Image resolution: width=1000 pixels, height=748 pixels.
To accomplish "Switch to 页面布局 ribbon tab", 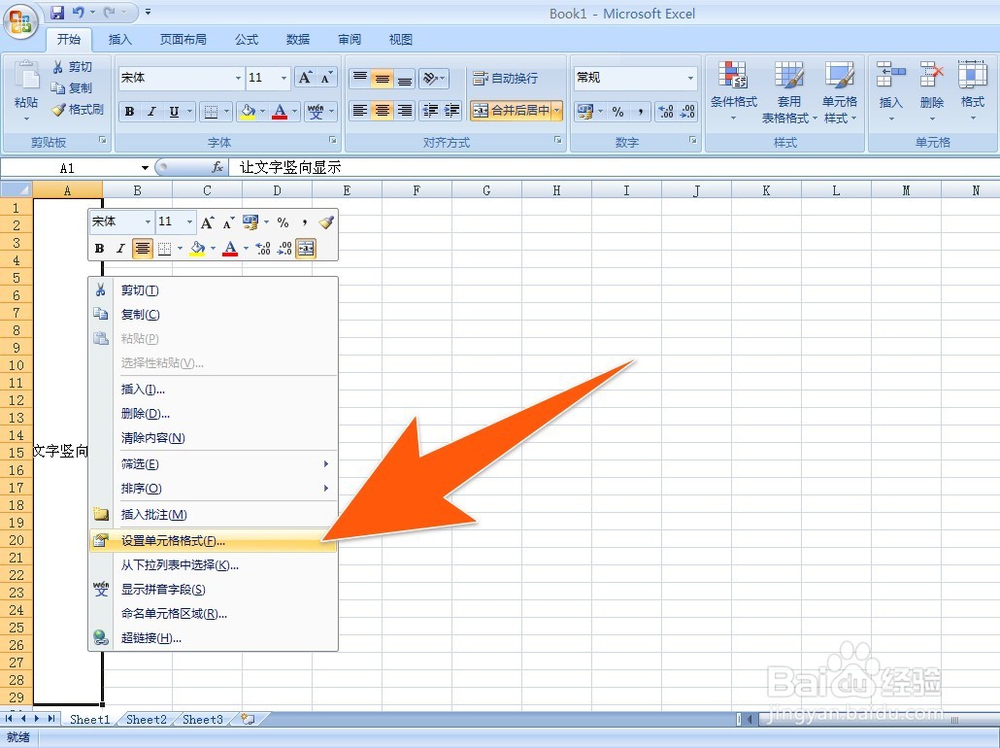I will click(x=183, y=40).
